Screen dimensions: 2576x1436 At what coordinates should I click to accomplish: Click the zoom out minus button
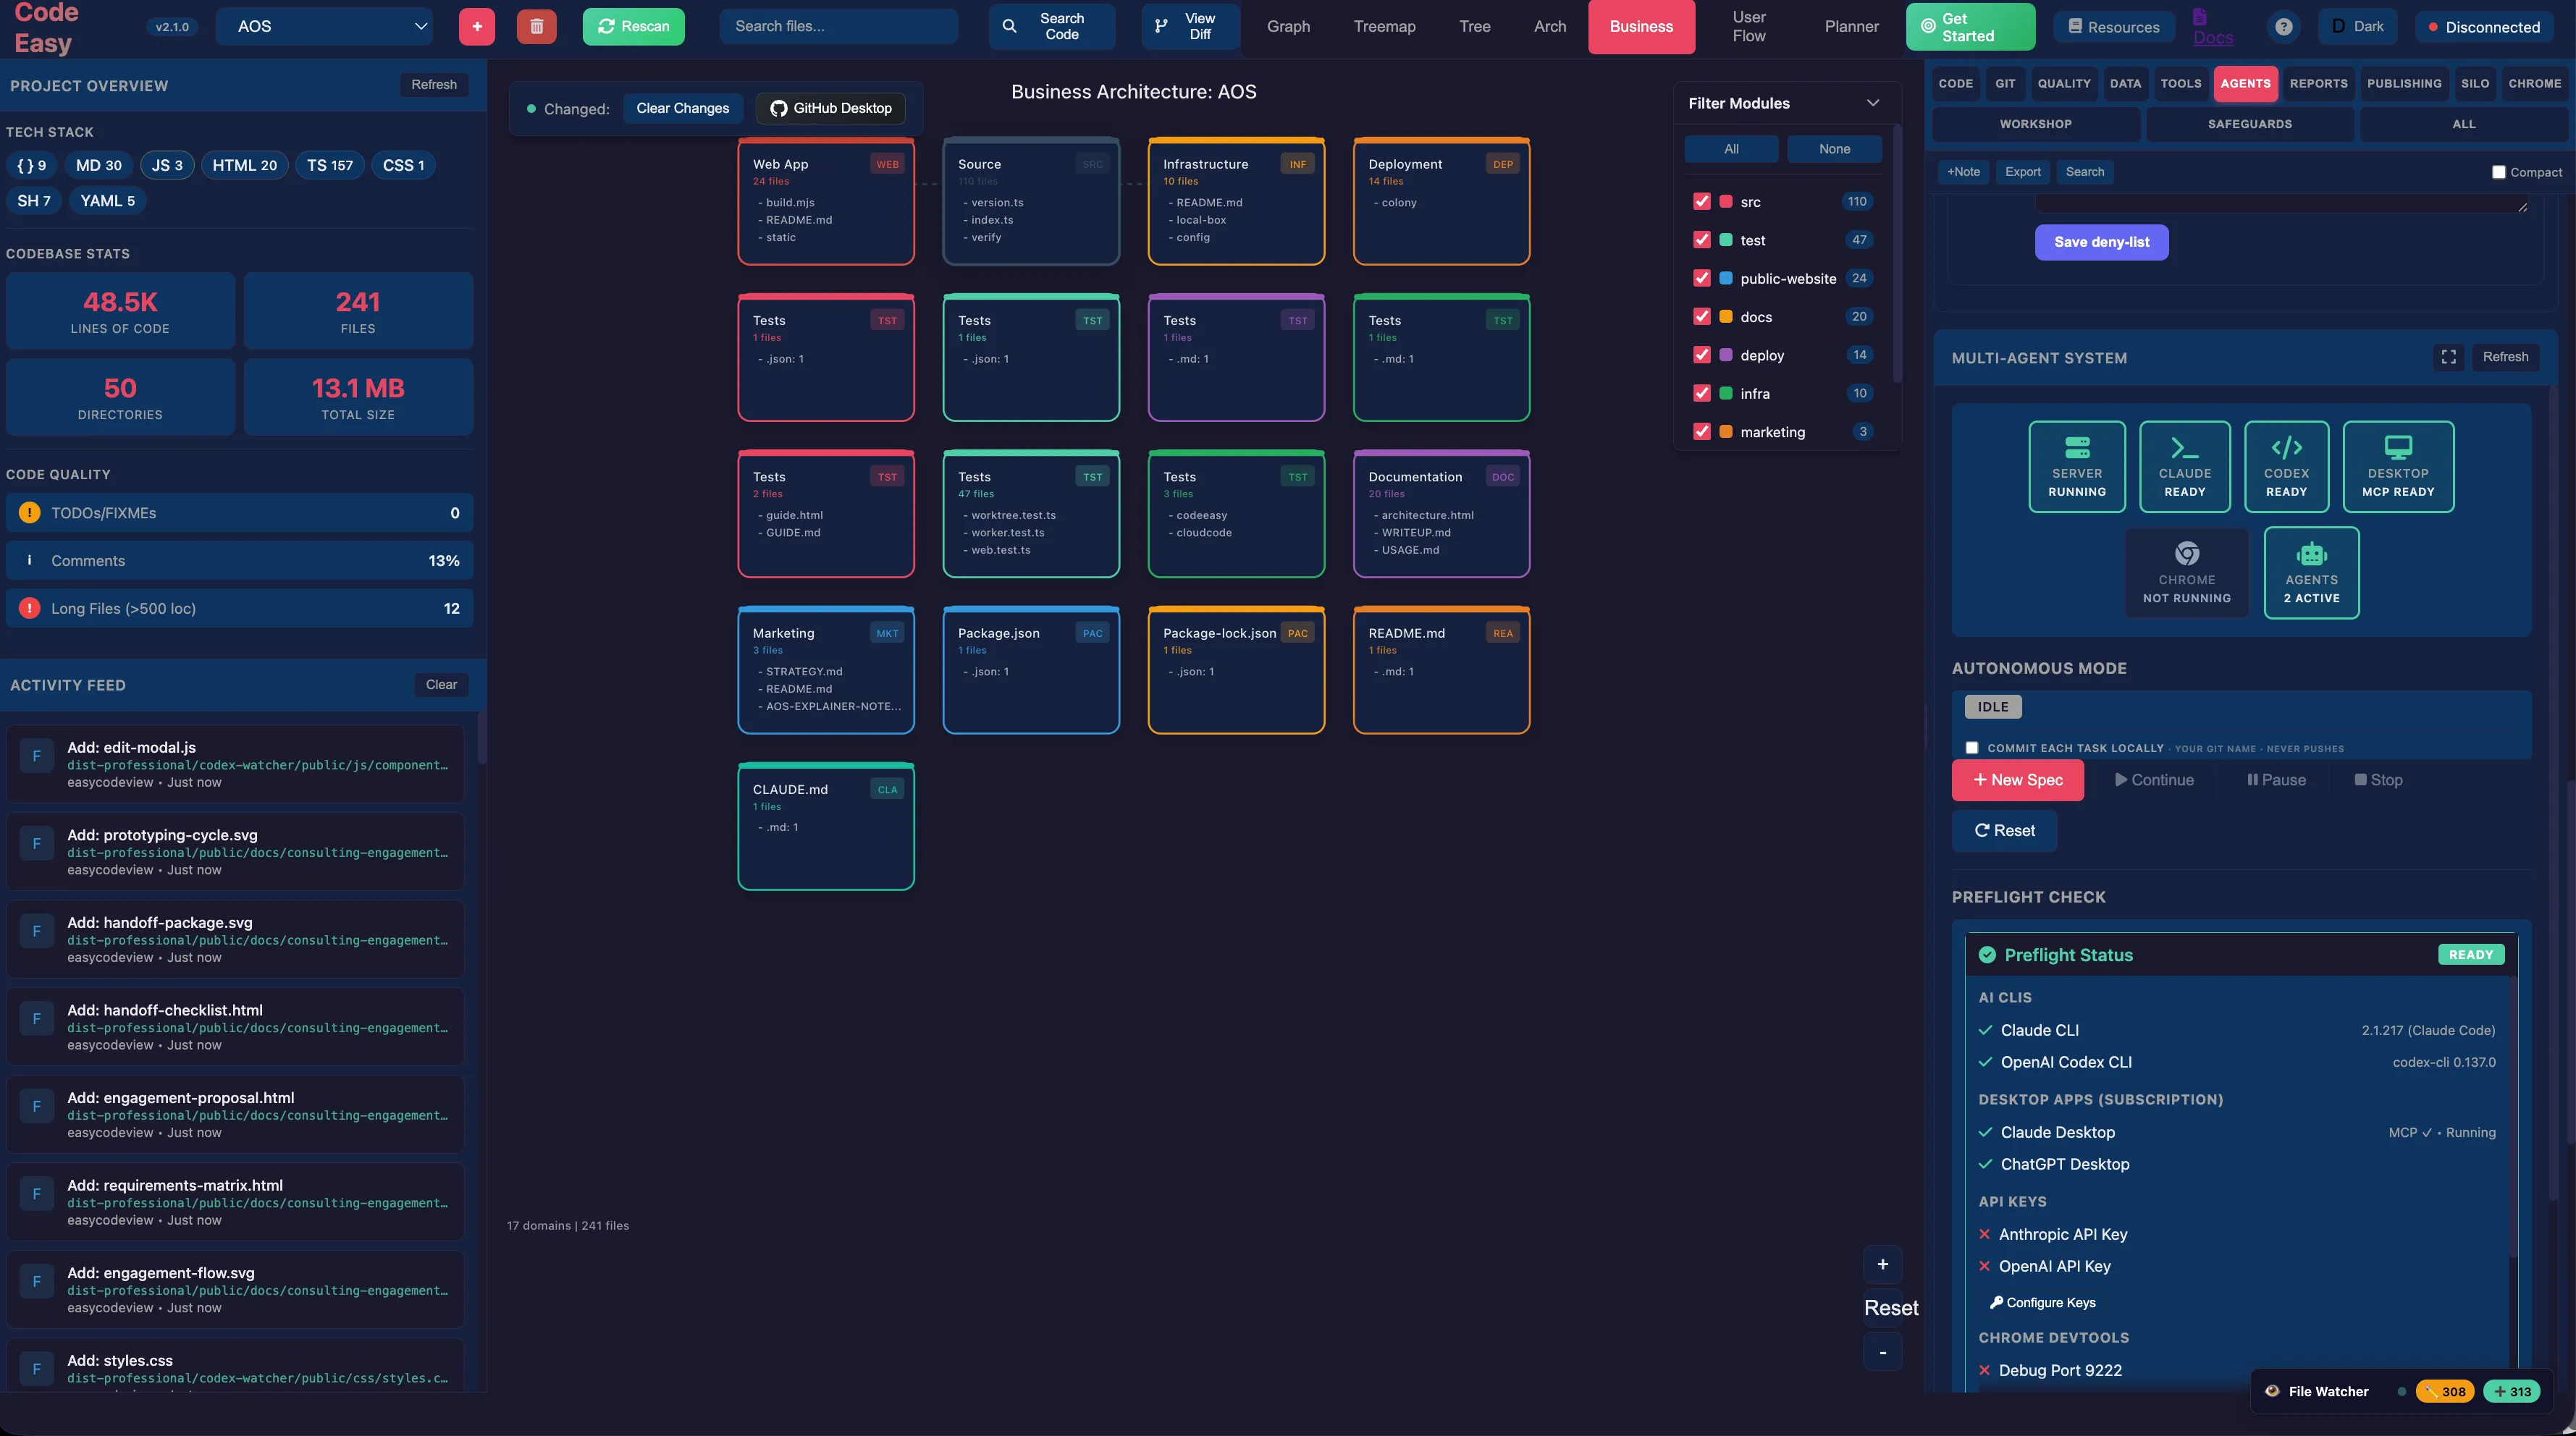pos(1882,1352)
